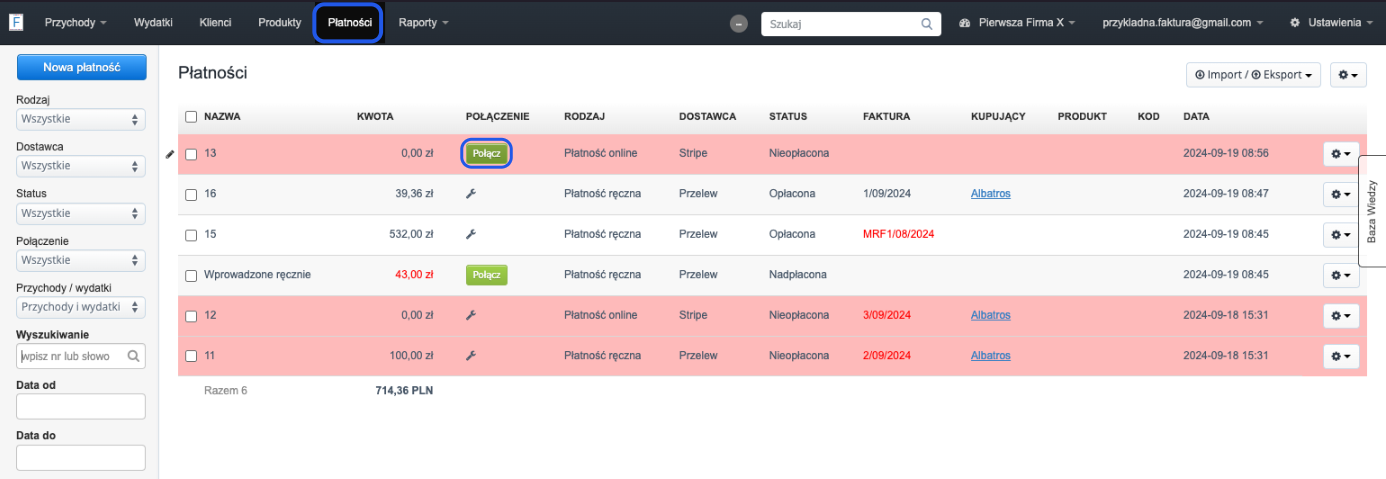Screen dimensions: 1386x479
Task: Click the Data od date field
Action: click(81, 406)
